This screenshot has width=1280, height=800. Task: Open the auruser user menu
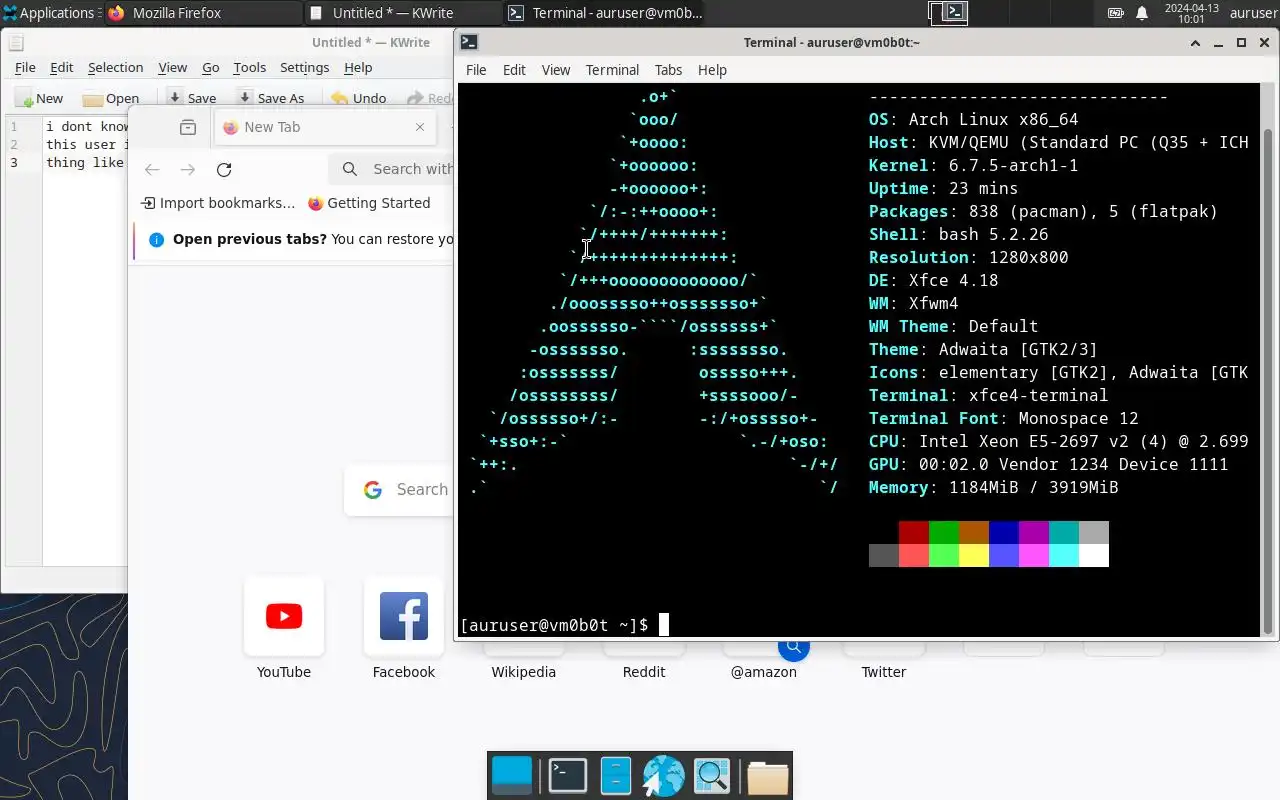pos(1253,13)
